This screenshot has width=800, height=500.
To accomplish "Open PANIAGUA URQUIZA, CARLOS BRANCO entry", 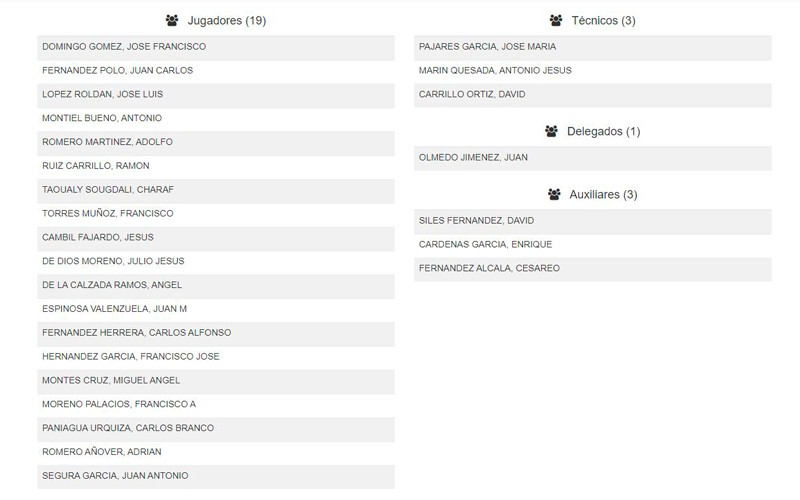I will (x=216, y=429).
